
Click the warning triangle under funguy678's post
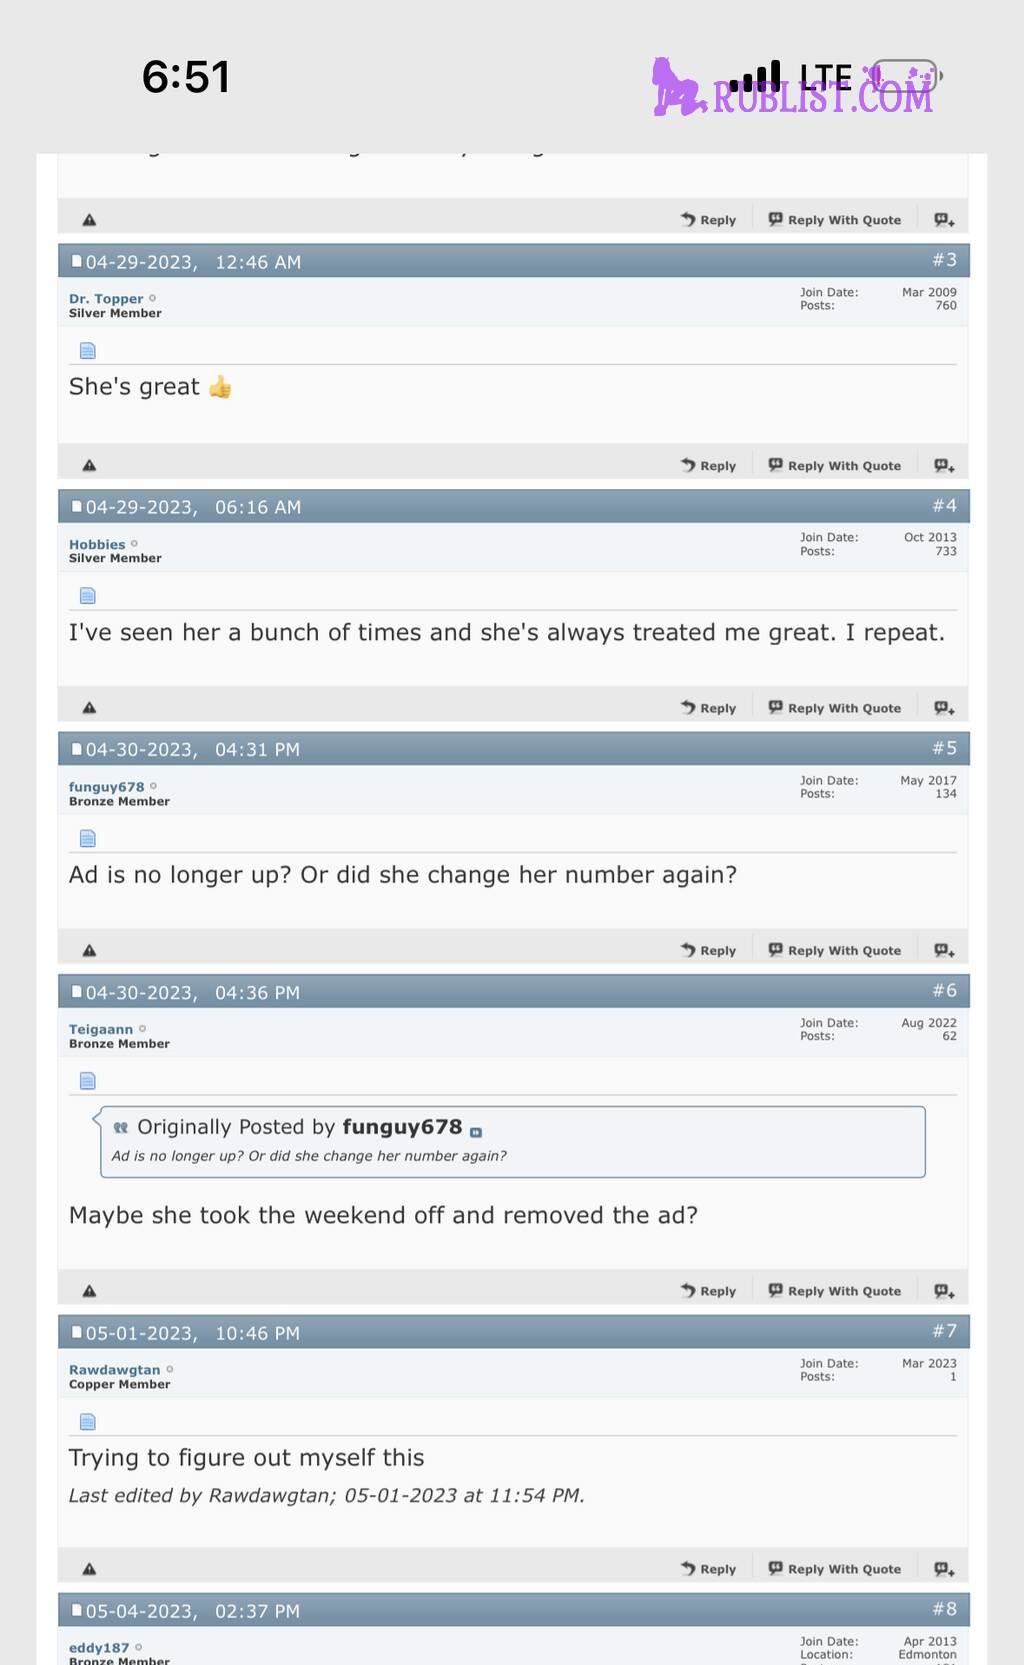click(89, 950)
